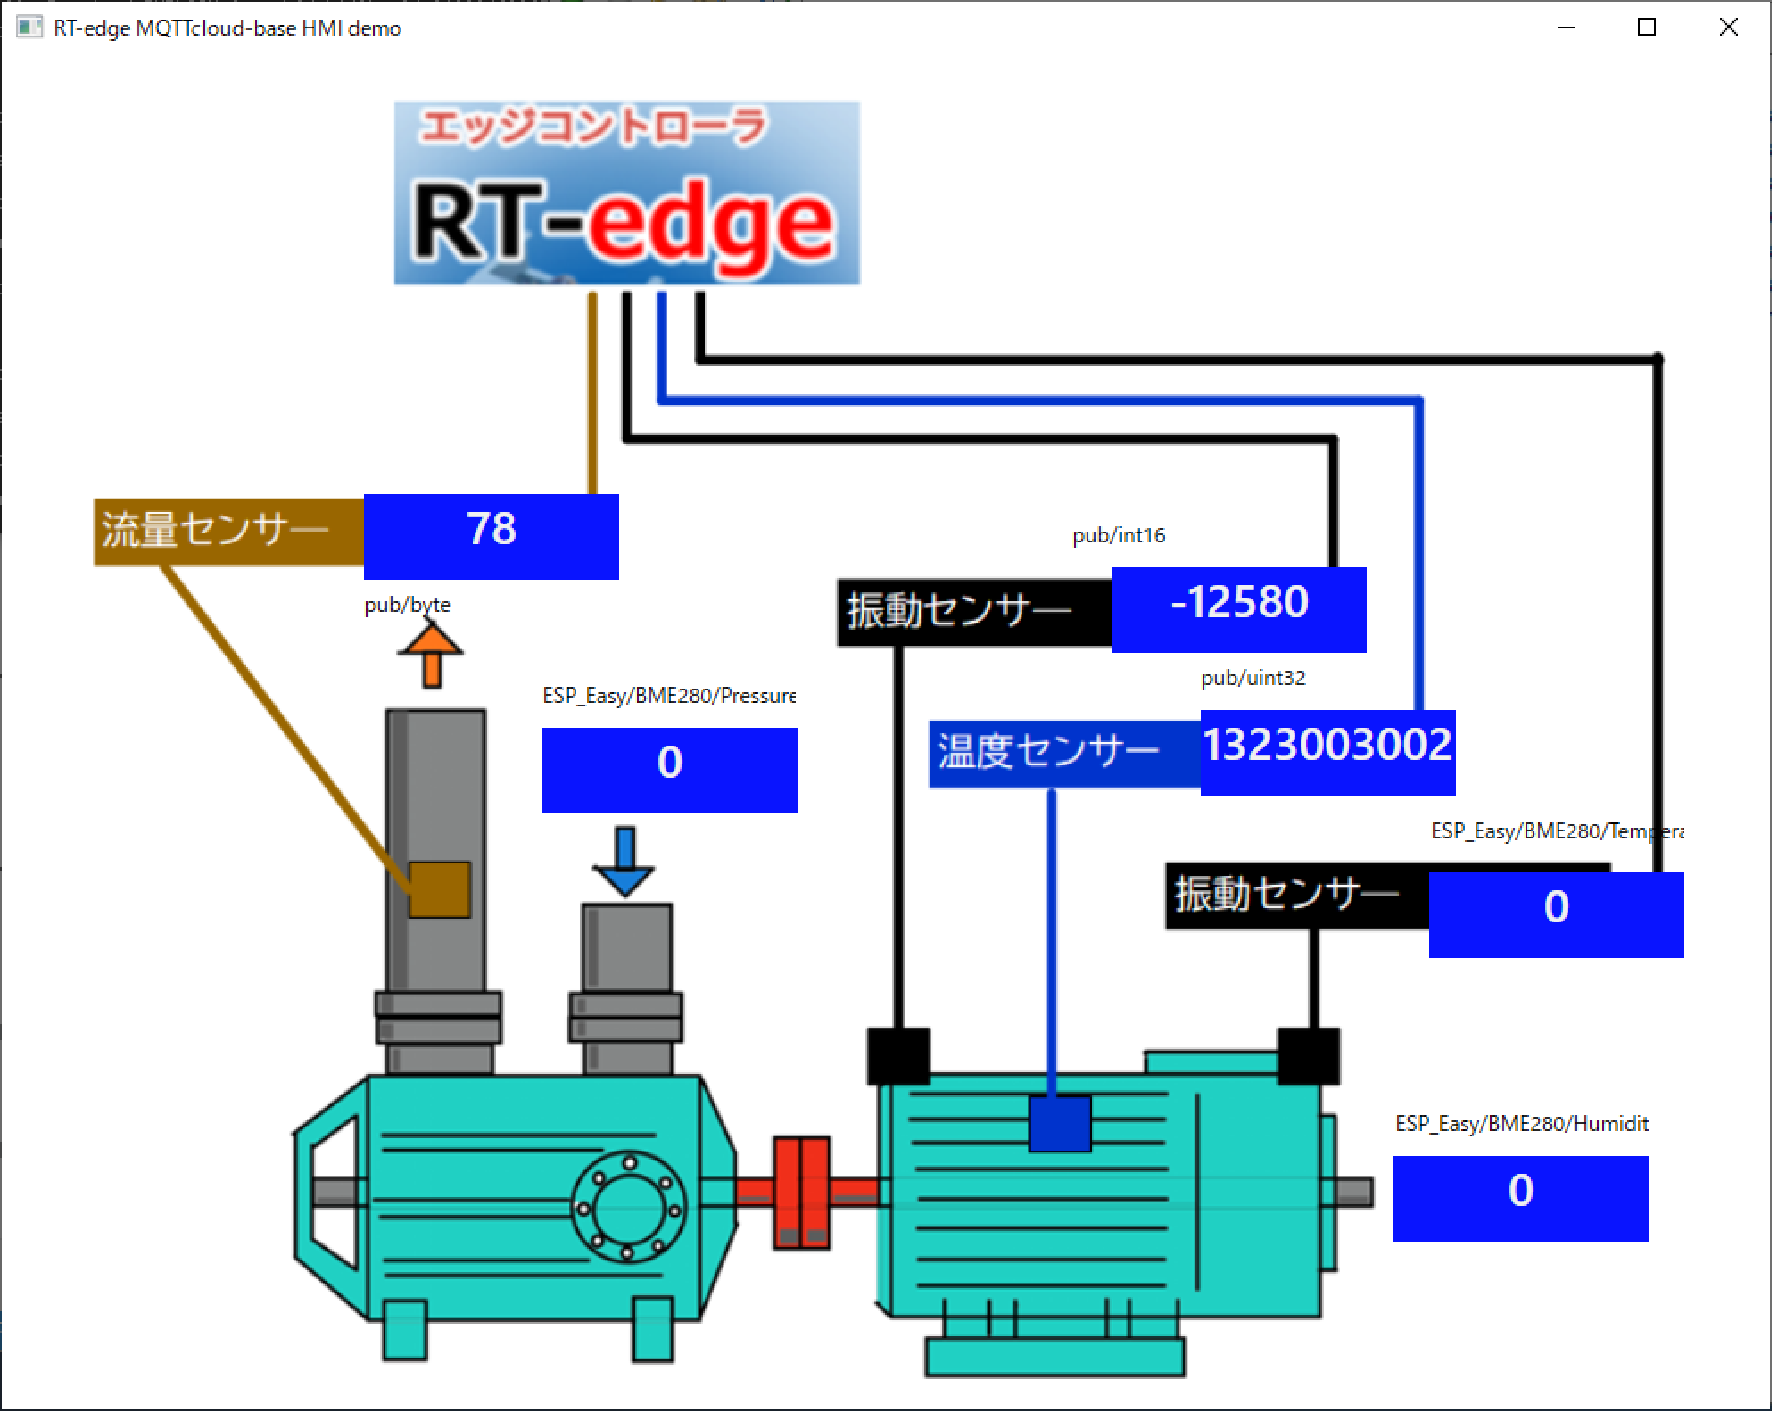Viewport: 1772px width, 1411px height.
Task: Click the ESP_Easy/BME280/Temperature label
Action: pyautogui.click(x=1557, y=831)
